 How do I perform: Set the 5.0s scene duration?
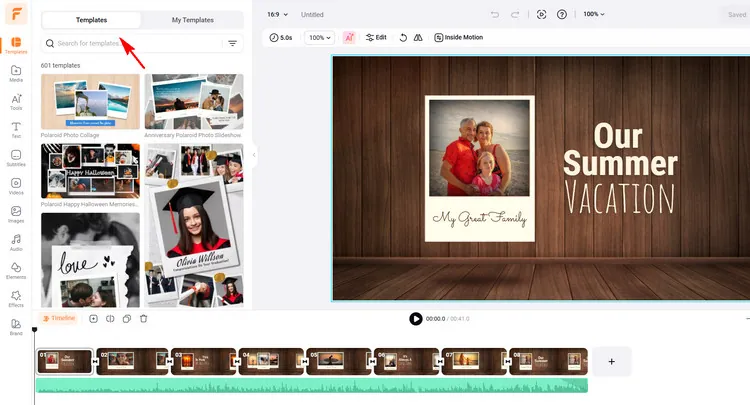point(281,37)
